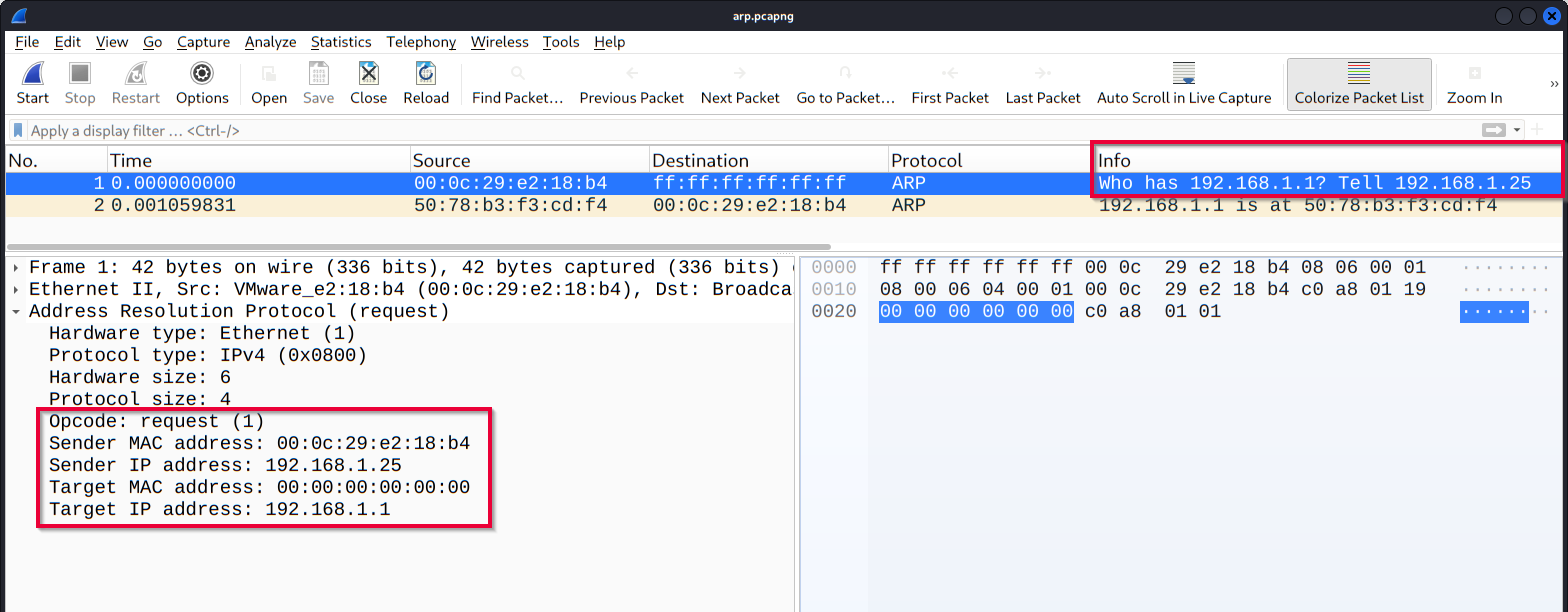1568x612 pixels.
Task: Click the Go to Packet icon
Action: coord(845,74)
